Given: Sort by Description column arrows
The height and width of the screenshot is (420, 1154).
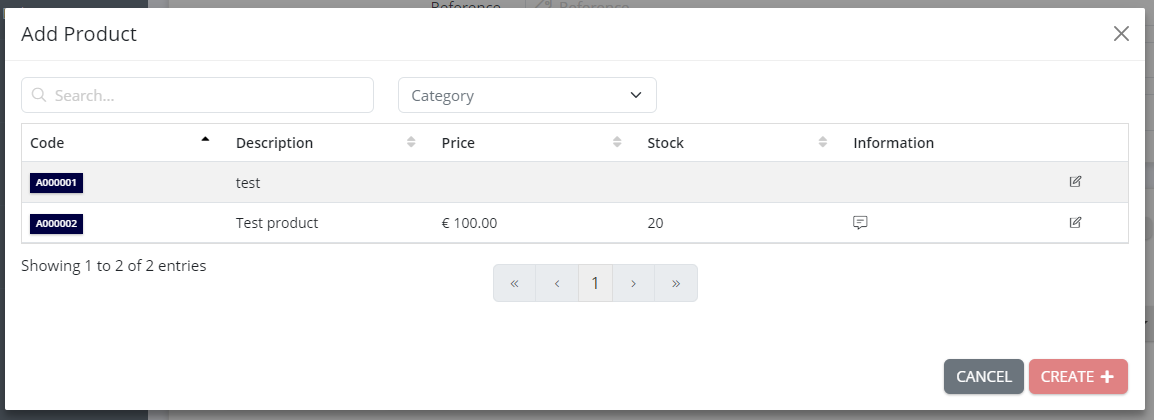Looking at the screenshot, I should [x=411, y=142].
